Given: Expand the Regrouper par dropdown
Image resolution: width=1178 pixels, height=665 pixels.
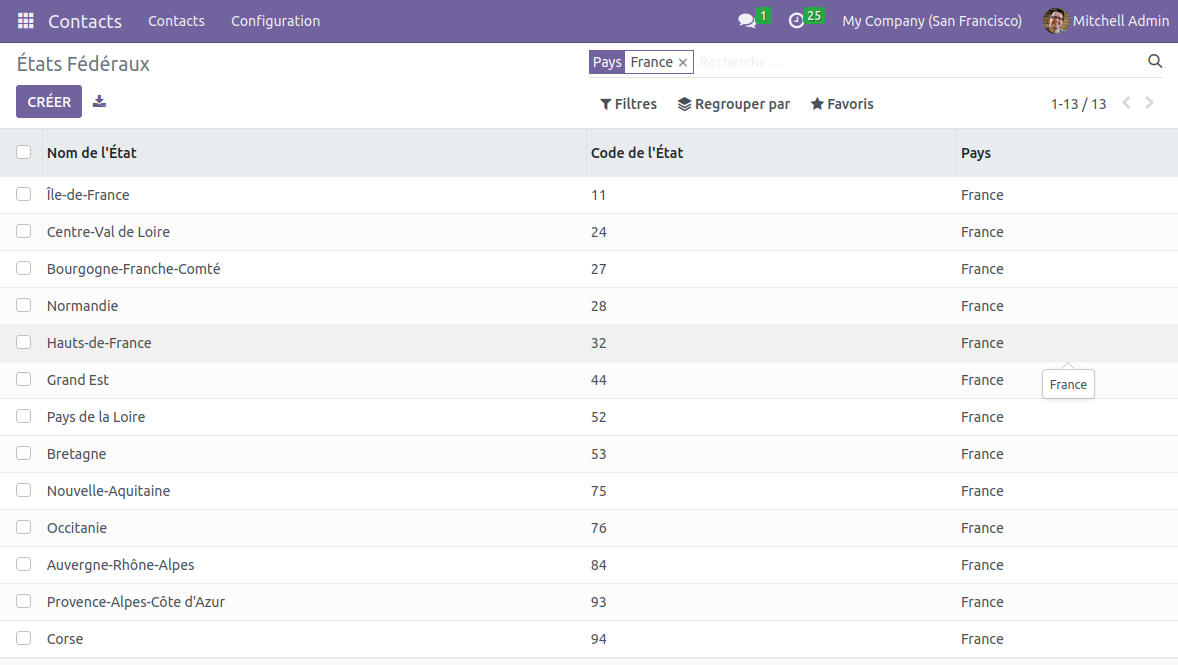Looking at the screenshot, I should pyautogui.click(x=733, y=104).
